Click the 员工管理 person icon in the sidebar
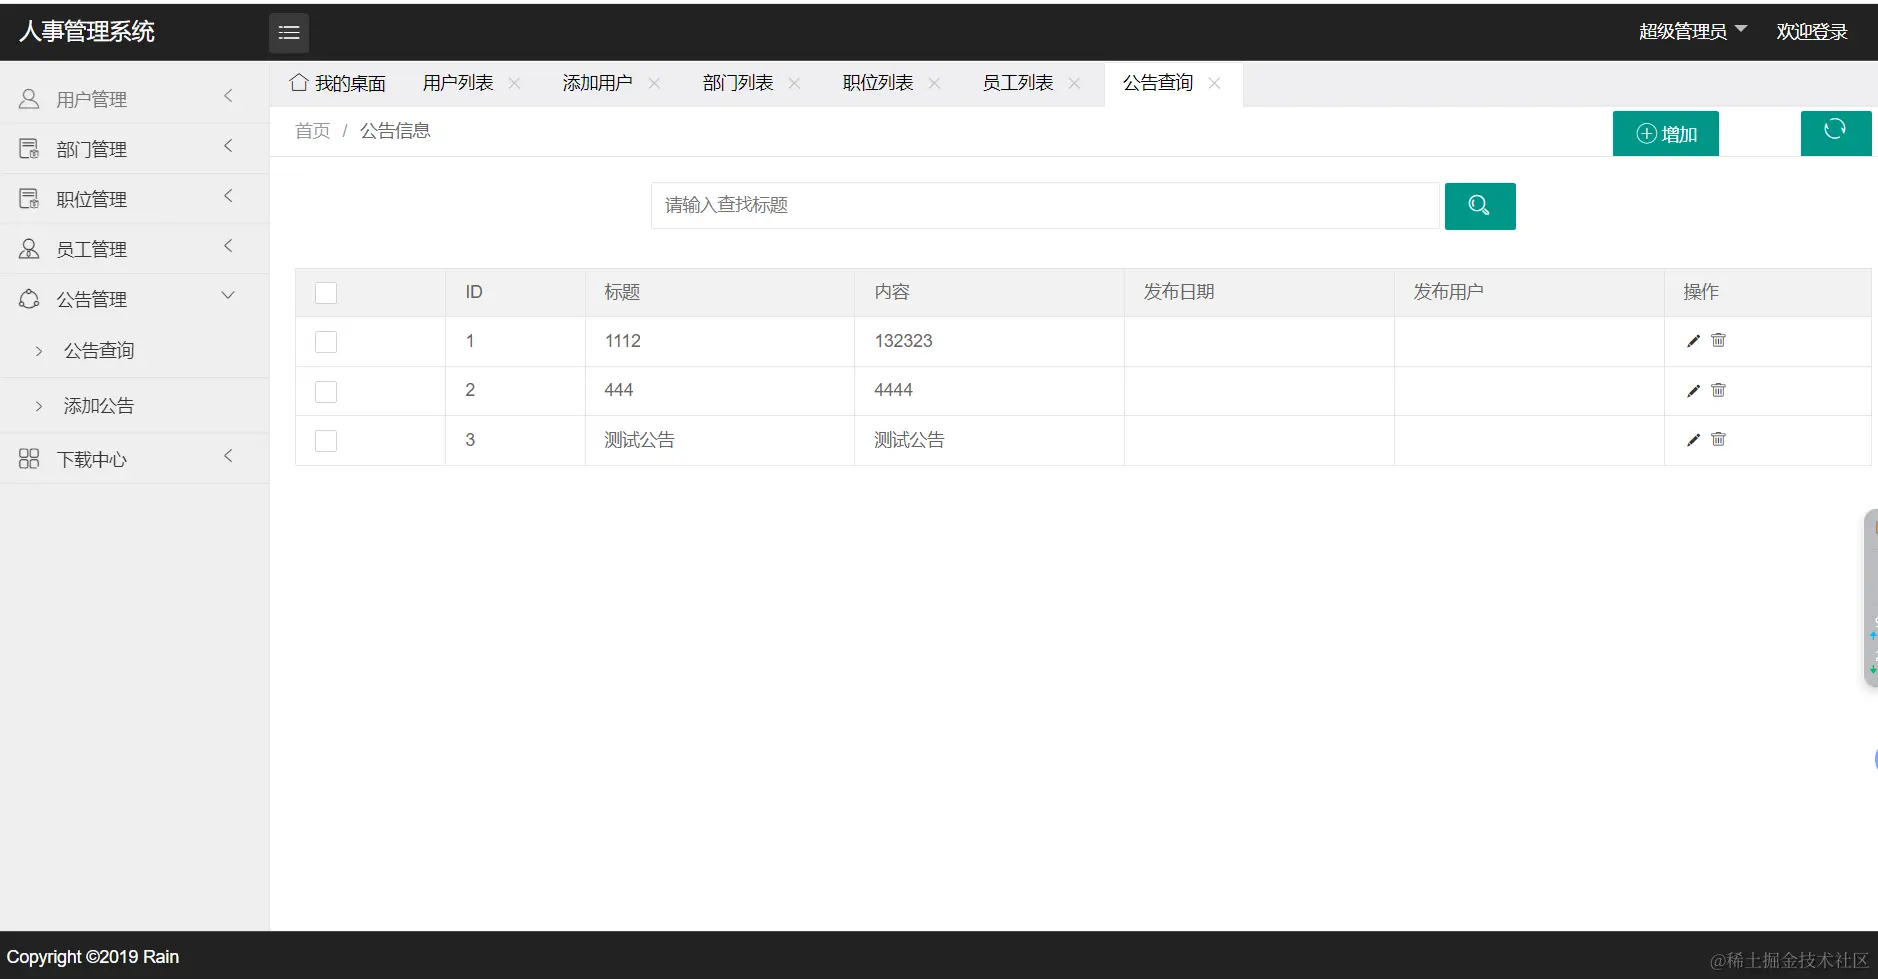1878x979 pixels. 29,249
